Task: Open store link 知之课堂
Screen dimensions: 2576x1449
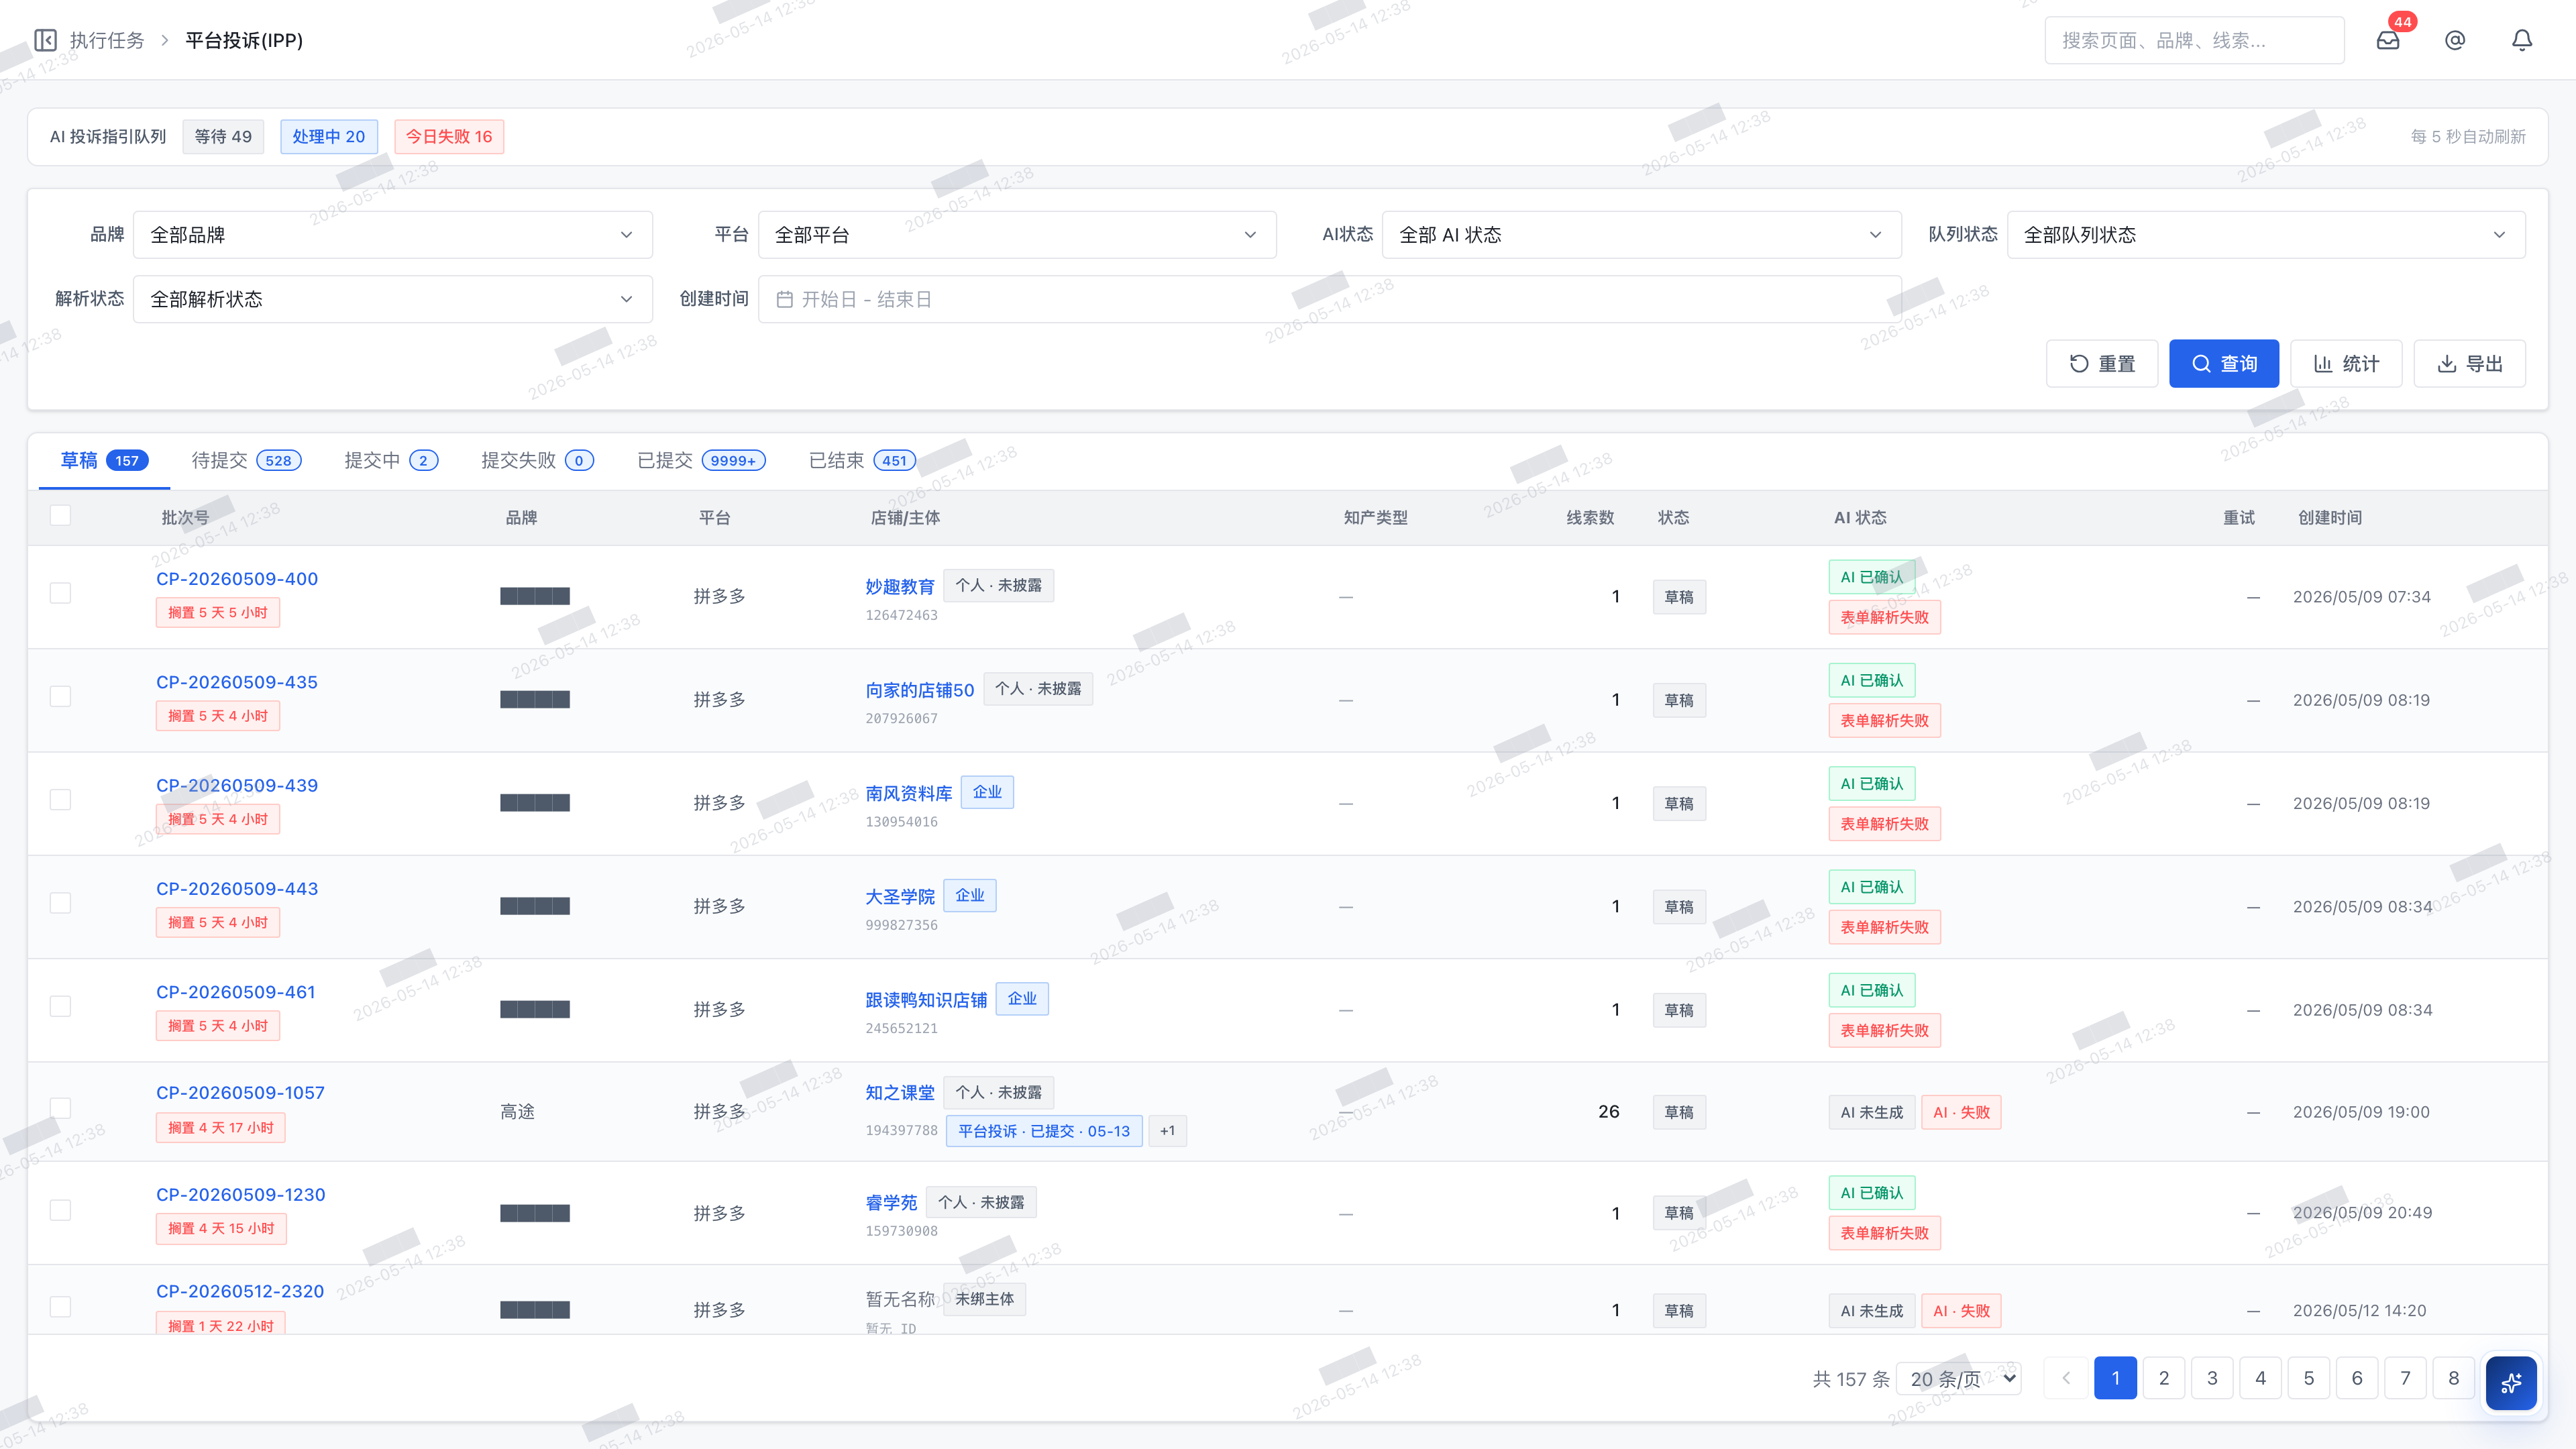Action: tap(899, 1093)
